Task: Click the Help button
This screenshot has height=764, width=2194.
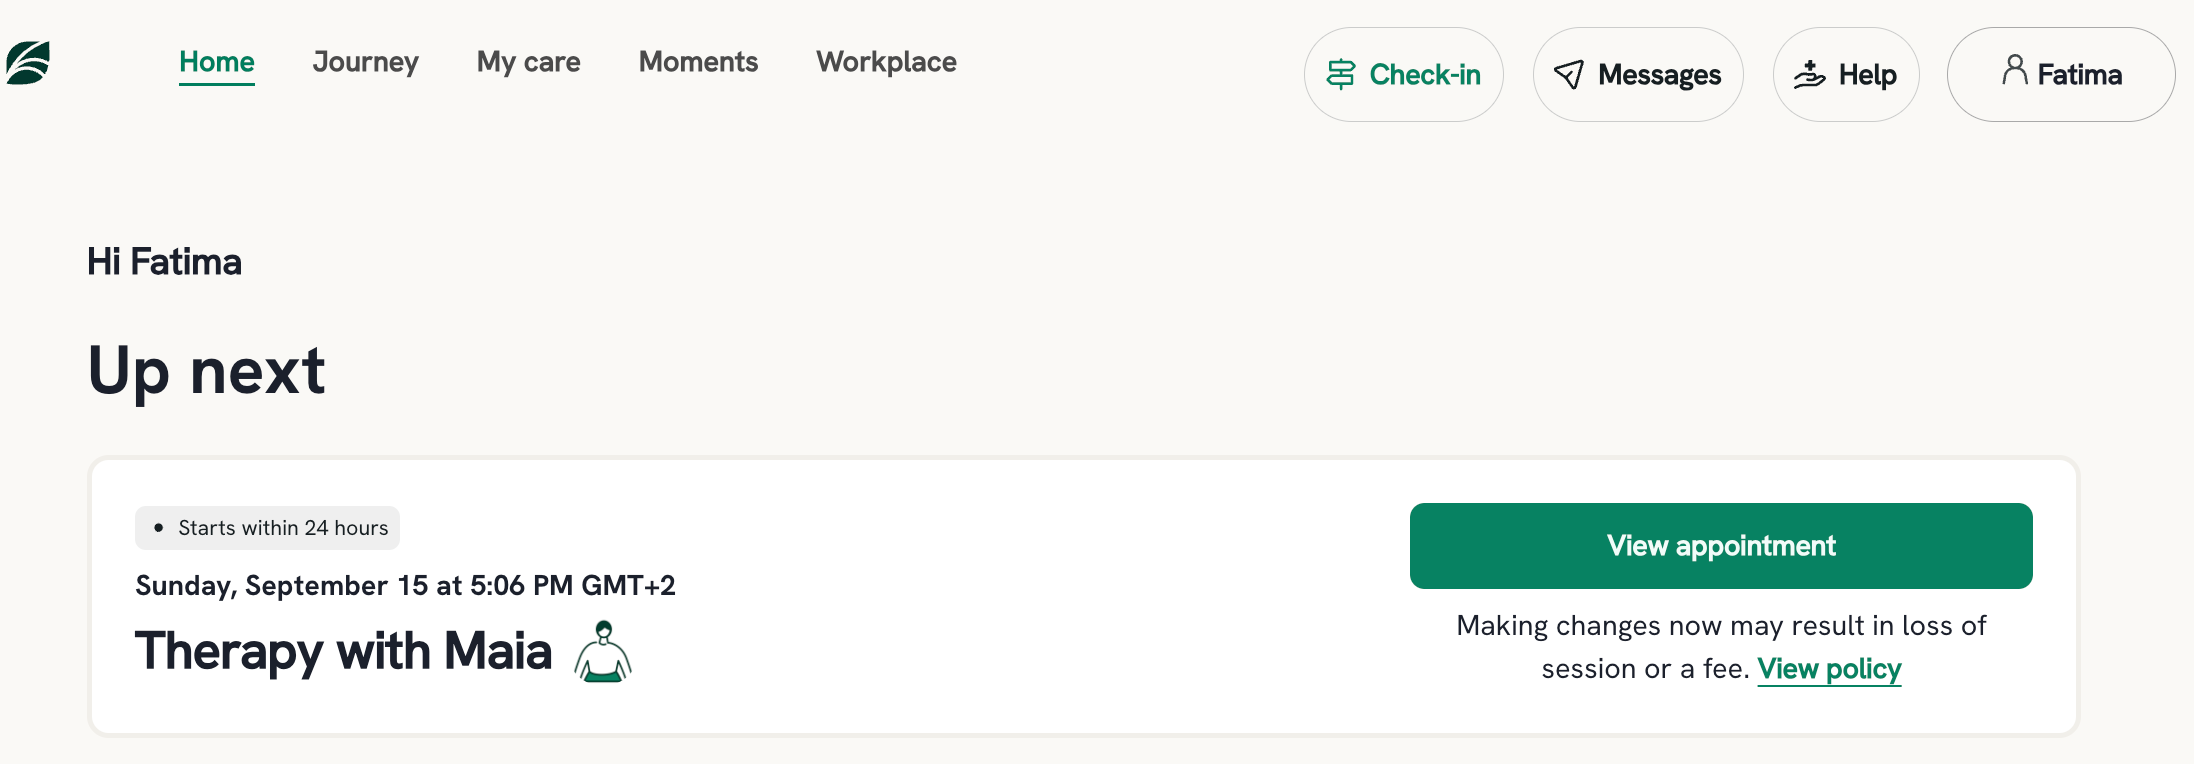Action: tap(1846, 75)
